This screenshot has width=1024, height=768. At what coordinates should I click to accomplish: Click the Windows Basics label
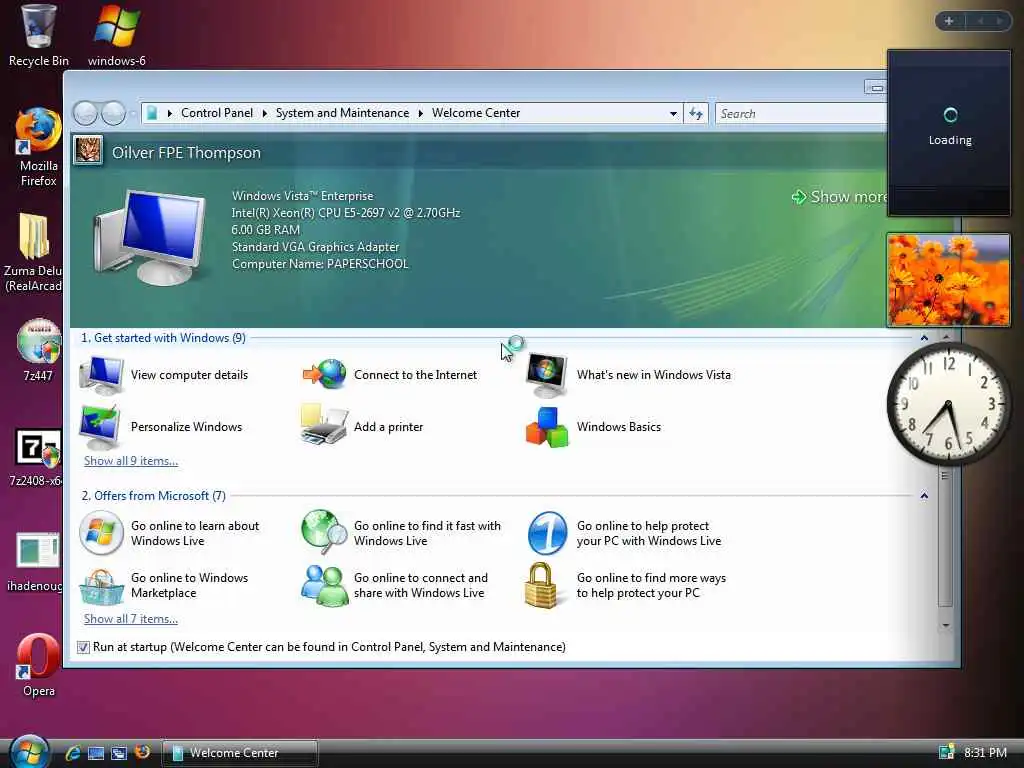[x=618, y=427]
